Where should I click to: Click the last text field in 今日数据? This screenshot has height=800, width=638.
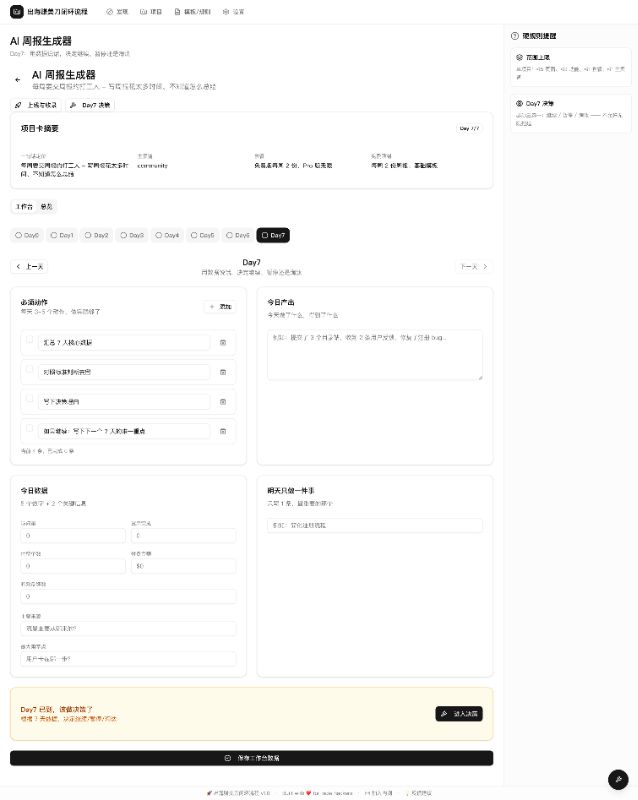coord(129,659)
